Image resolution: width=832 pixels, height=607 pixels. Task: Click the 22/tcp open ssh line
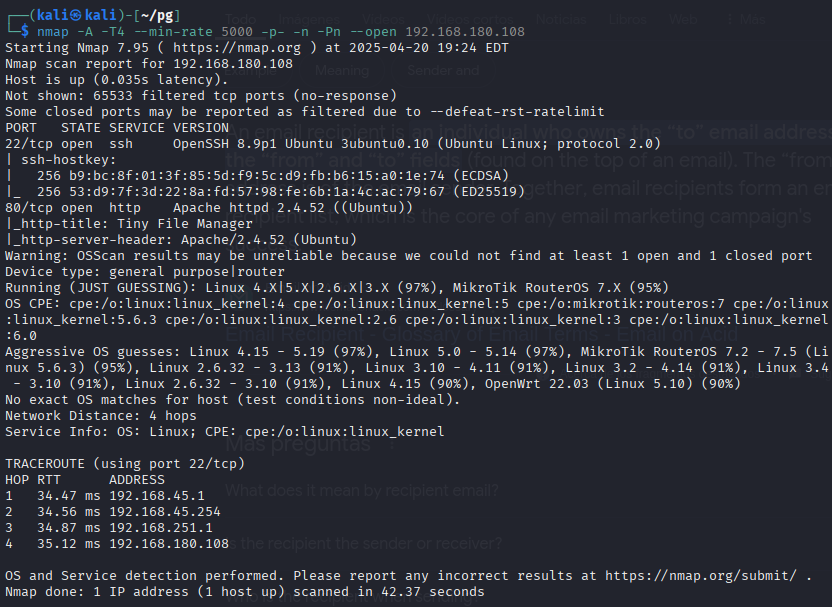click(x=333, y=144)
